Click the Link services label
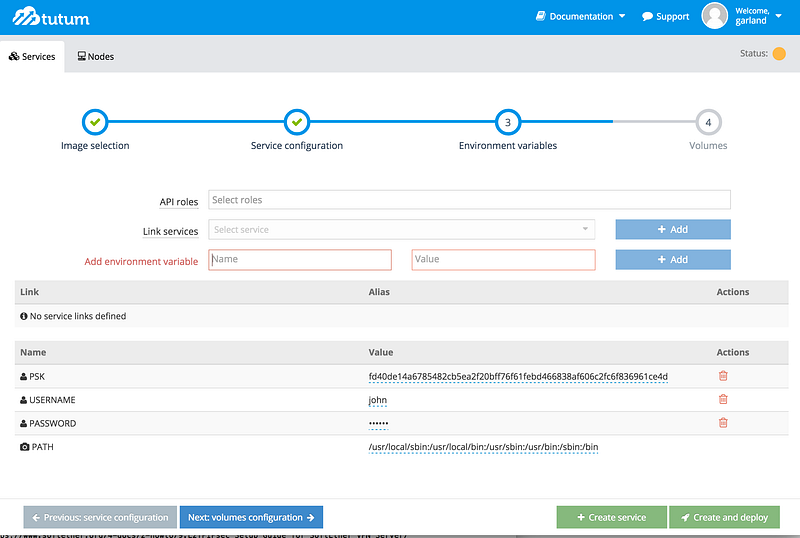The width and height of the screenshot is (800, 538). (170, 231)
